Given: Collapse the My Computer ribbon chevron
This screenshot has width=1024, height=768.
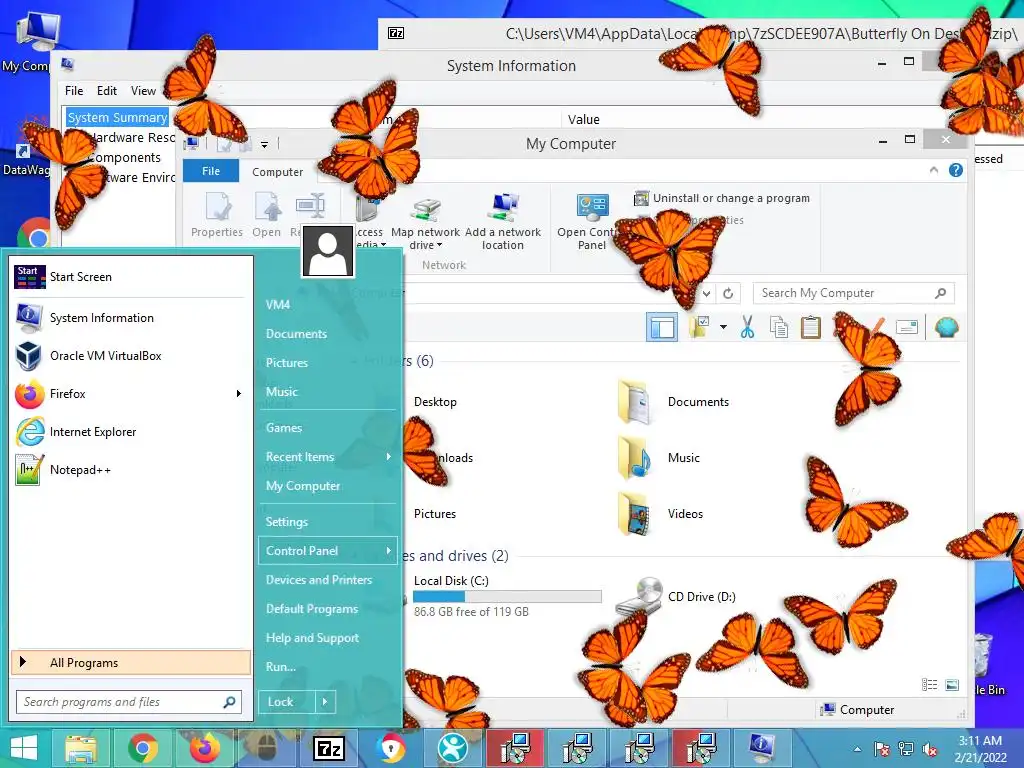Looking at the screenshot, I should click(934, 170).
